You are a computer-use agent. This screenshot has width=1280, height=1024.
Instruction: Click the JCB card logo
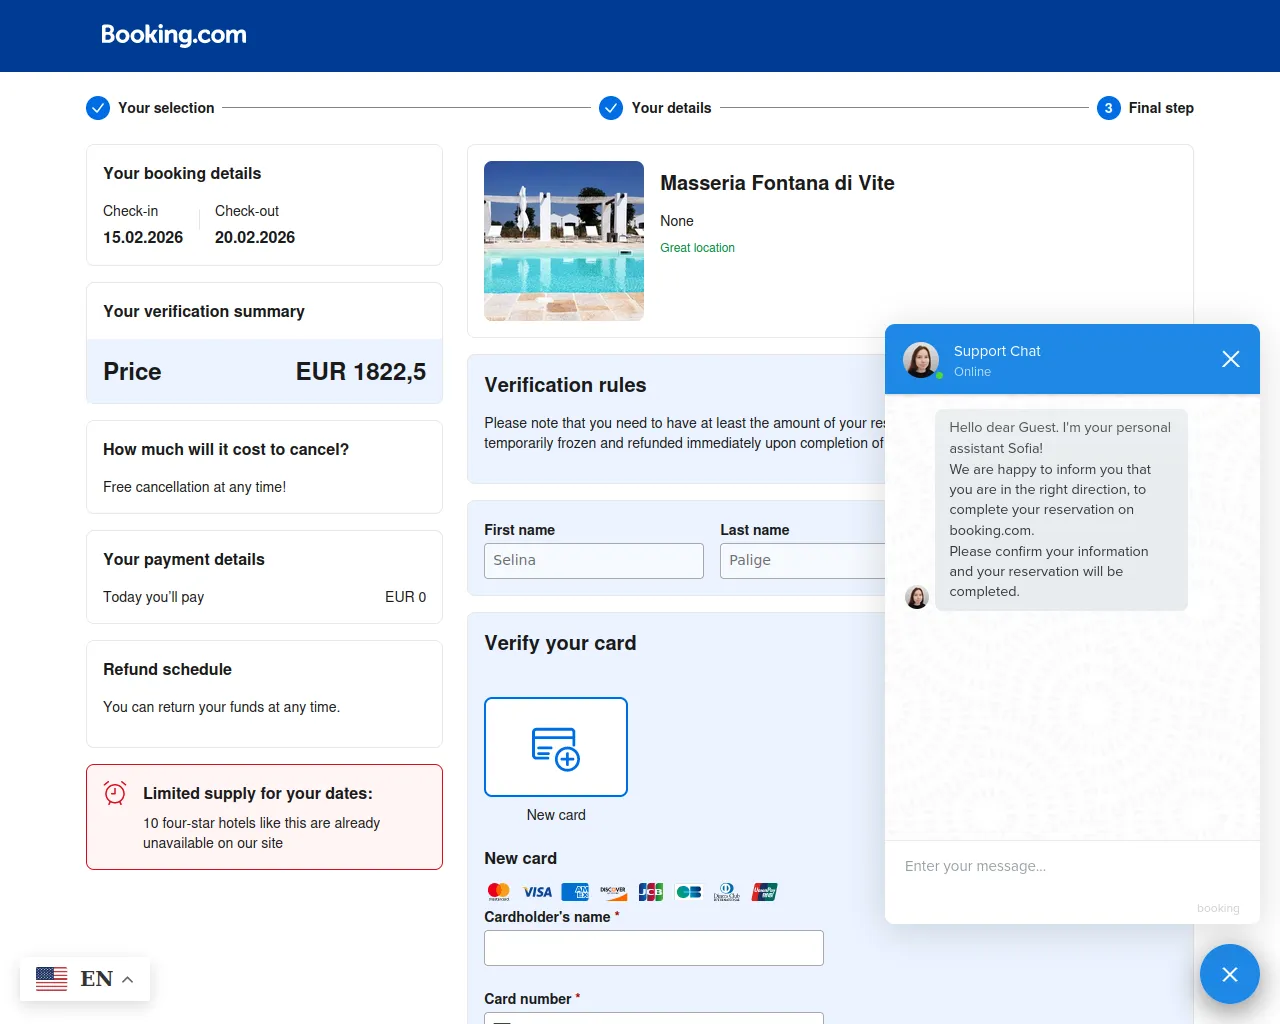[x=651, y=891]
